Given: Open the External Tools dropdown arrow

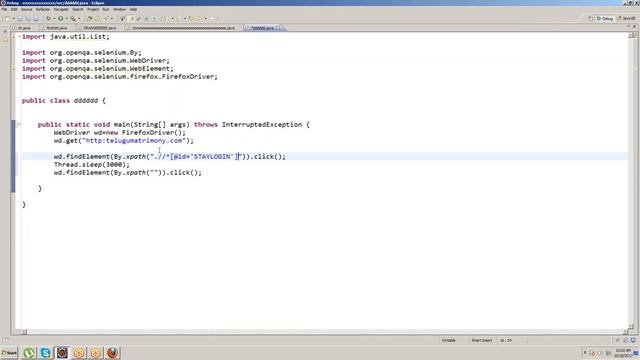Looking at the screenshot, I should (79, 18).
